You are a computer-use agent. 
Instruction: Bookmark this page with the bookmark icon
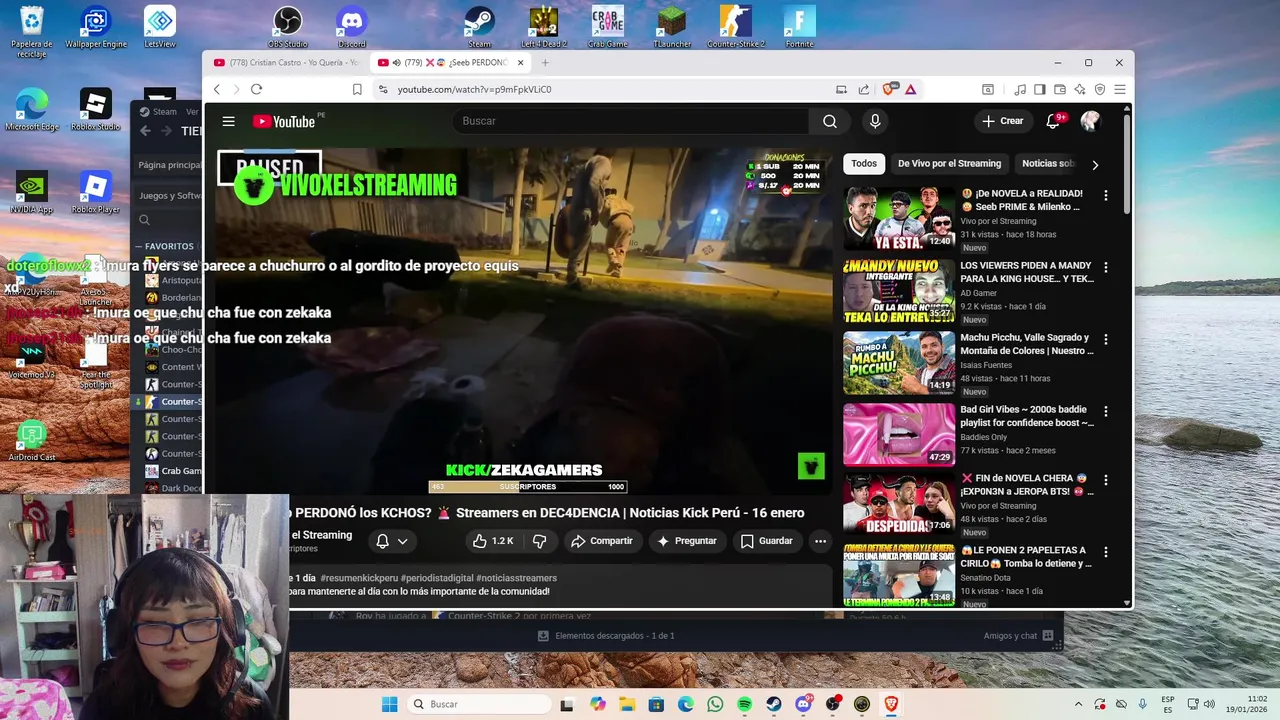[x=357, y=89]
